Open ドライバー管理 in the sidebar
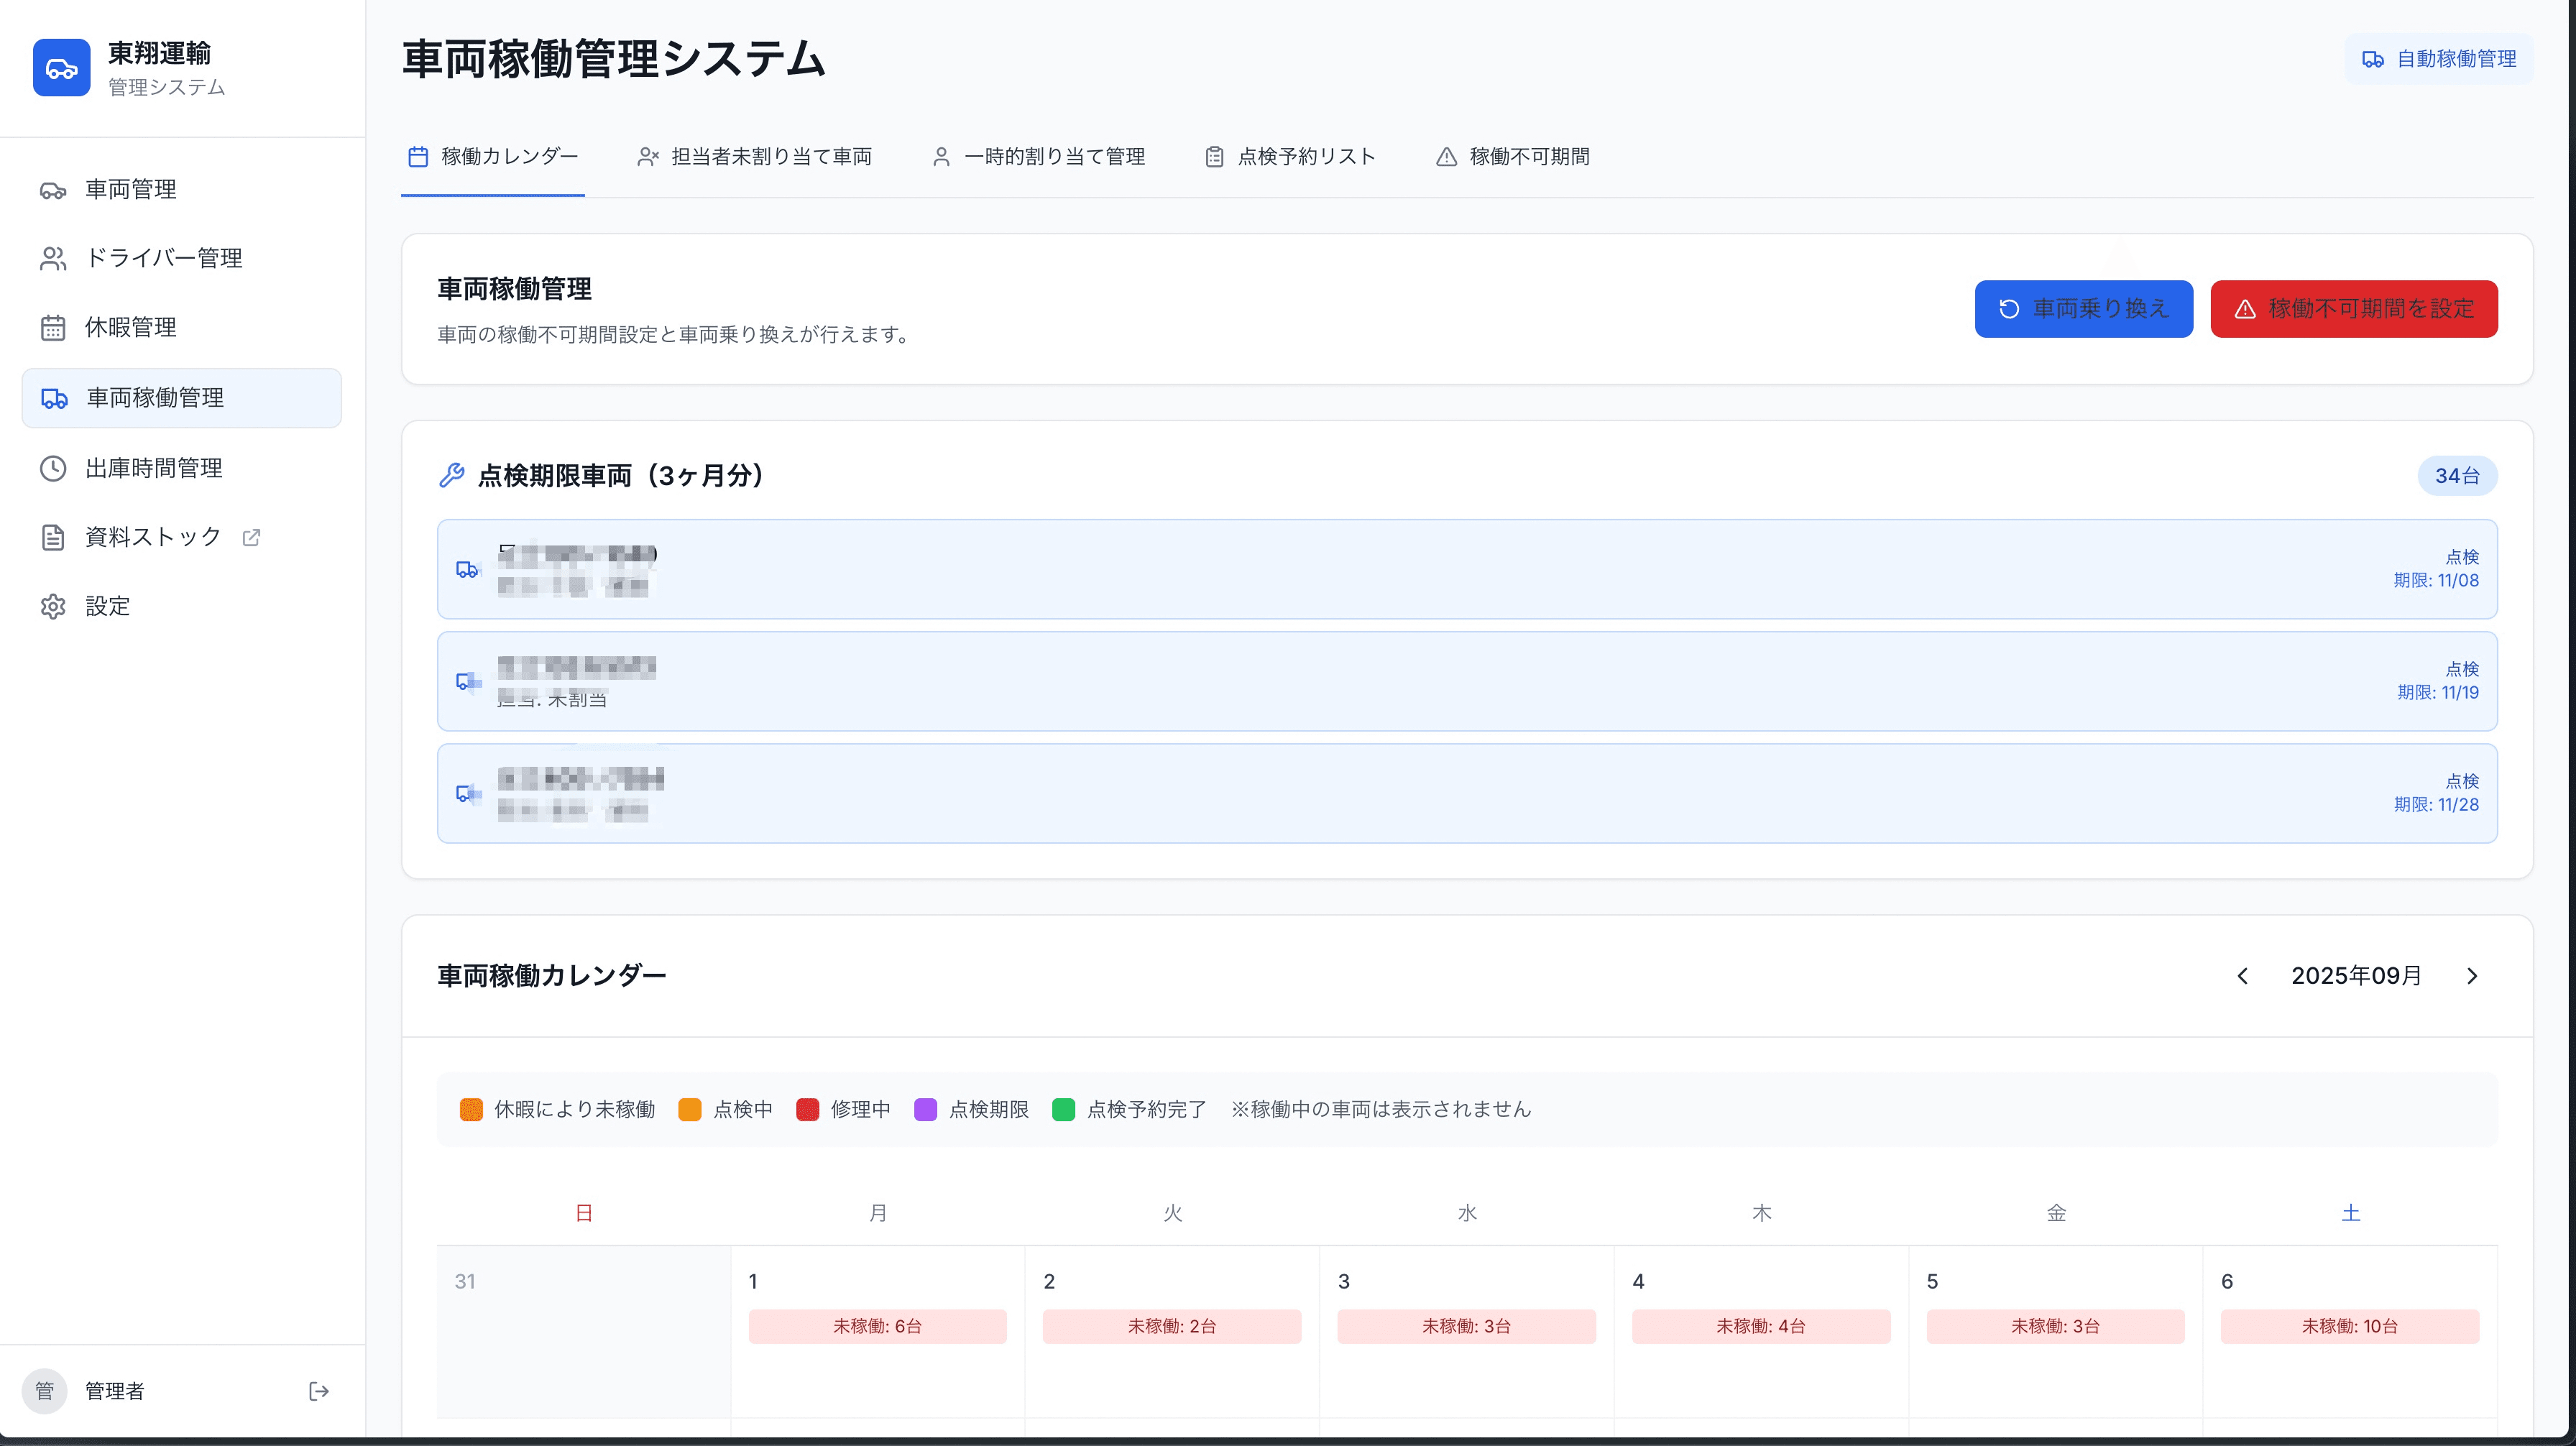The width and height of the screenshot is (2576, 1446). pos(182,258)
